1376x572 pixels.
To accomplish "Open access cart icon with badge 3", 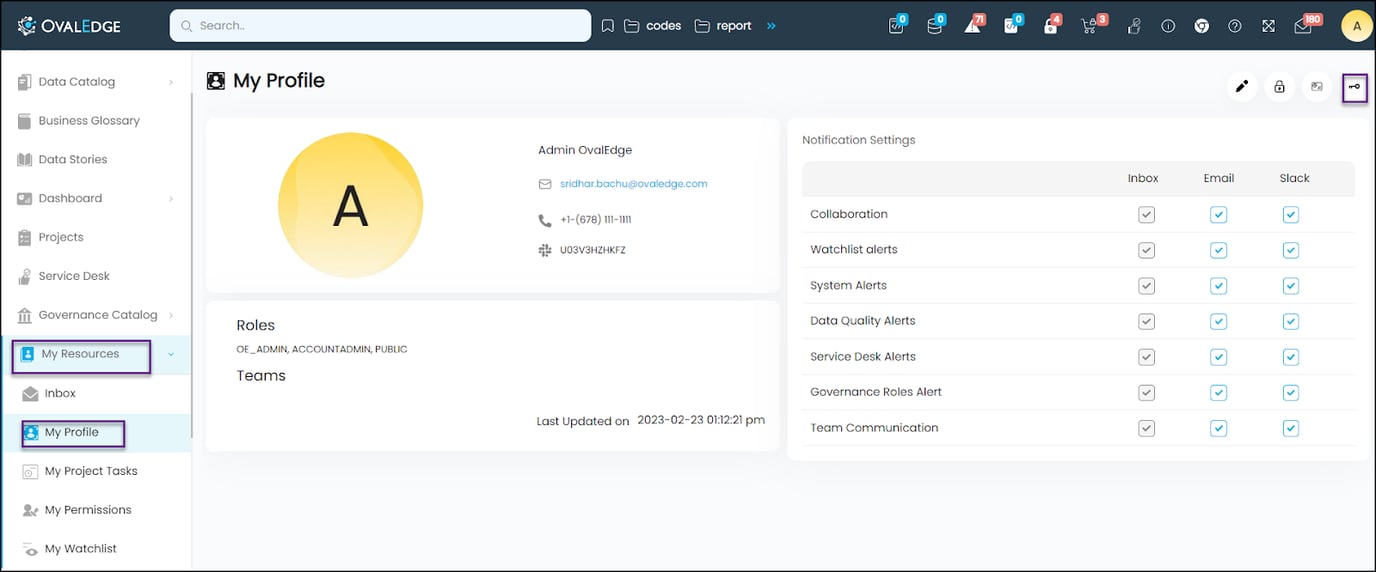I will point(1091,26).
